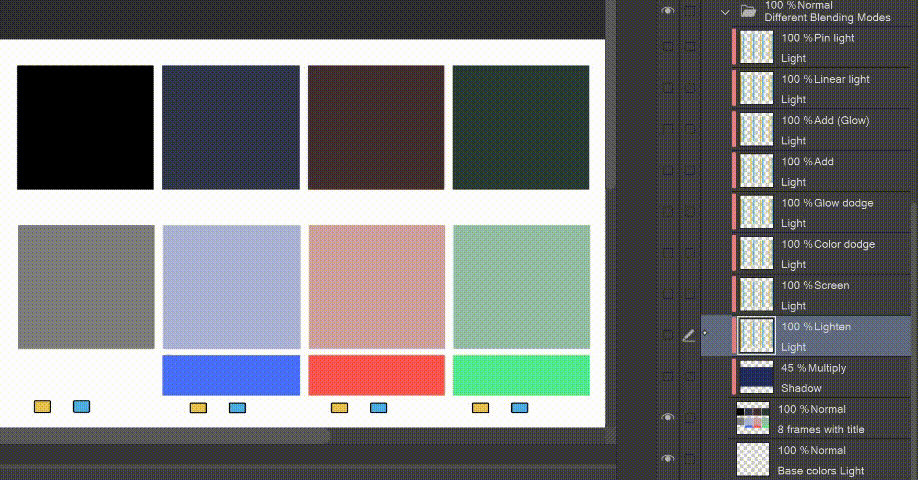Tick the selection box beside Screen layer
This screenshot has width=918, height=480.
[690, 294]
